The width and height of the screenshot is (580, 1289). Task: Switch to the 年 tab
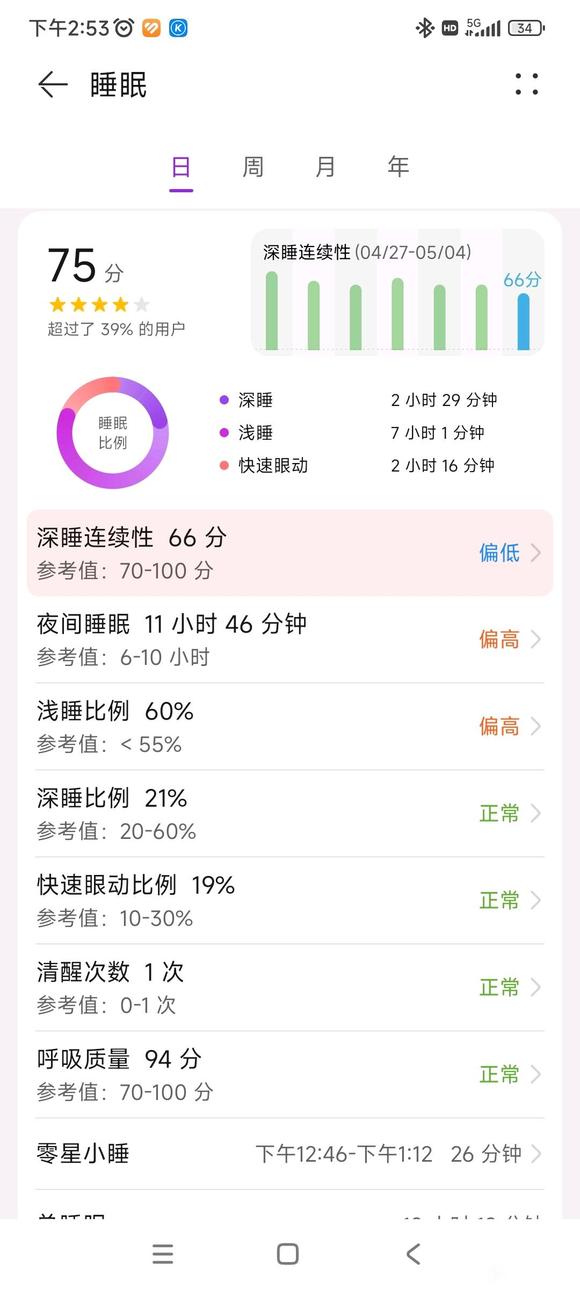(x=397, y=167)
